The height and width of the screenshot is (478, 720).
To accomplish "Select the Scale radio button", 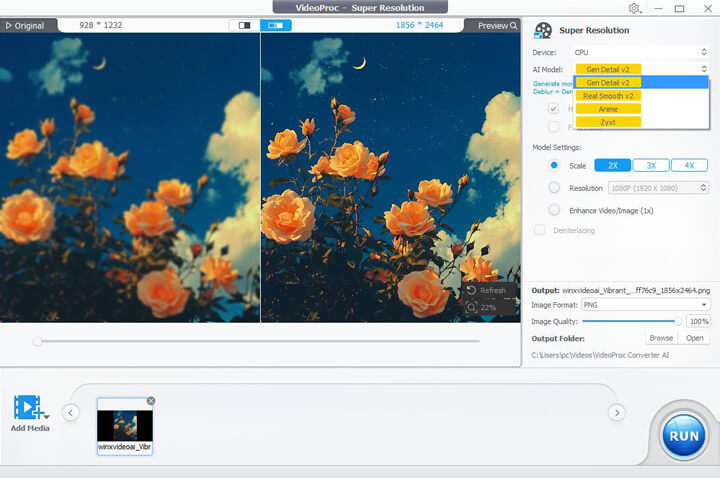I will click(554, 165).
